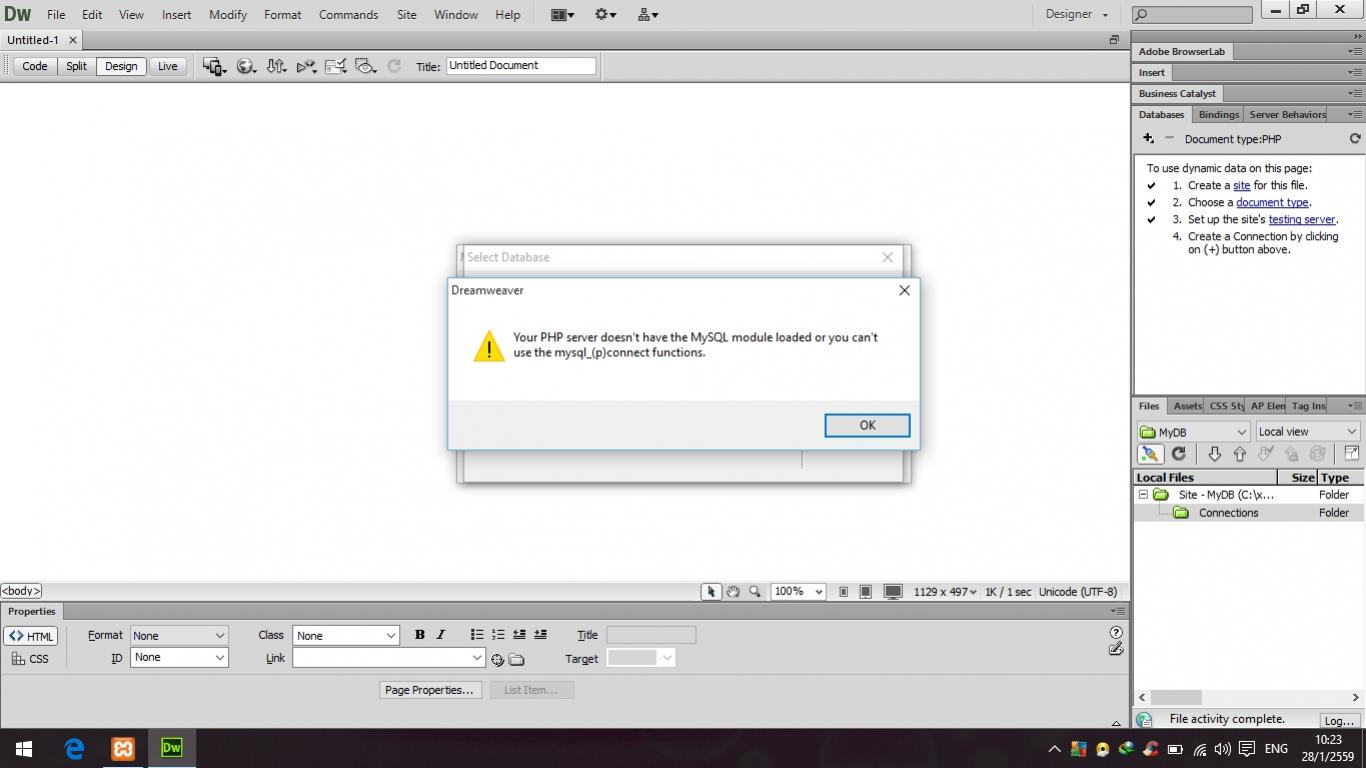Click Check browser compatibility icon
Viewport: 1366px width, 768px height.
[x=336, y=66]
